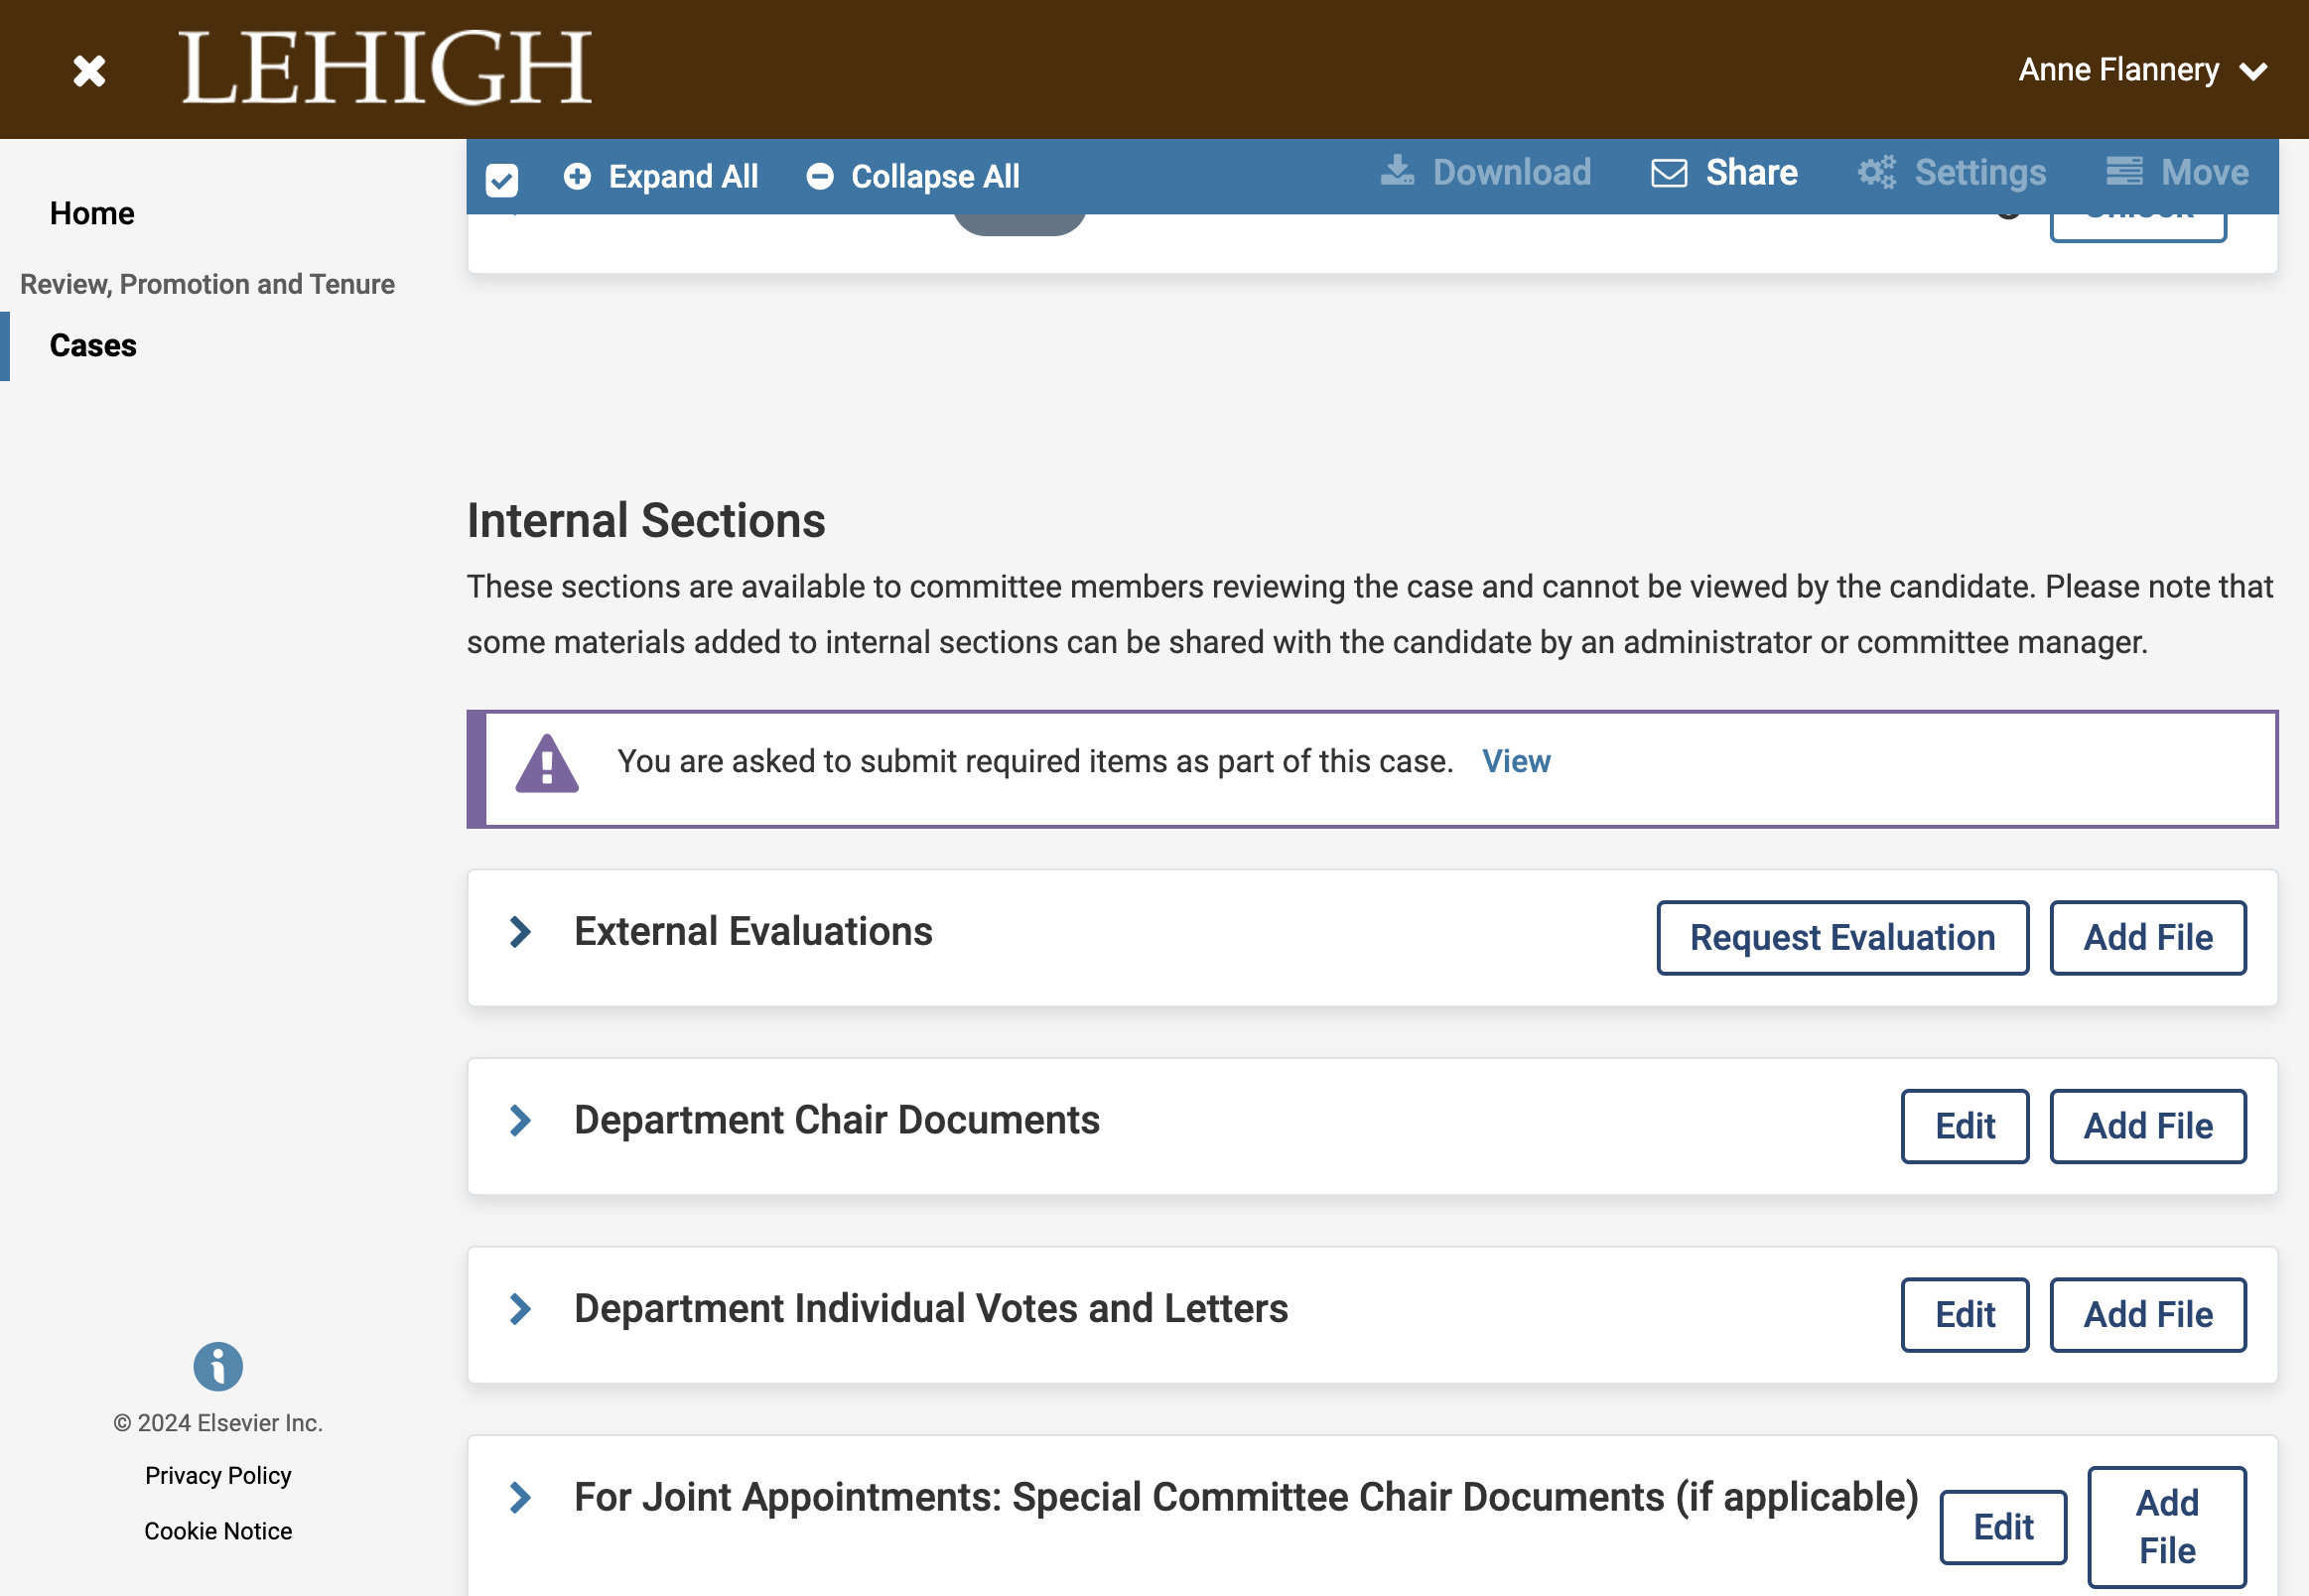
Task: Click Share in the toolbar
Action: pos(1724,173)
